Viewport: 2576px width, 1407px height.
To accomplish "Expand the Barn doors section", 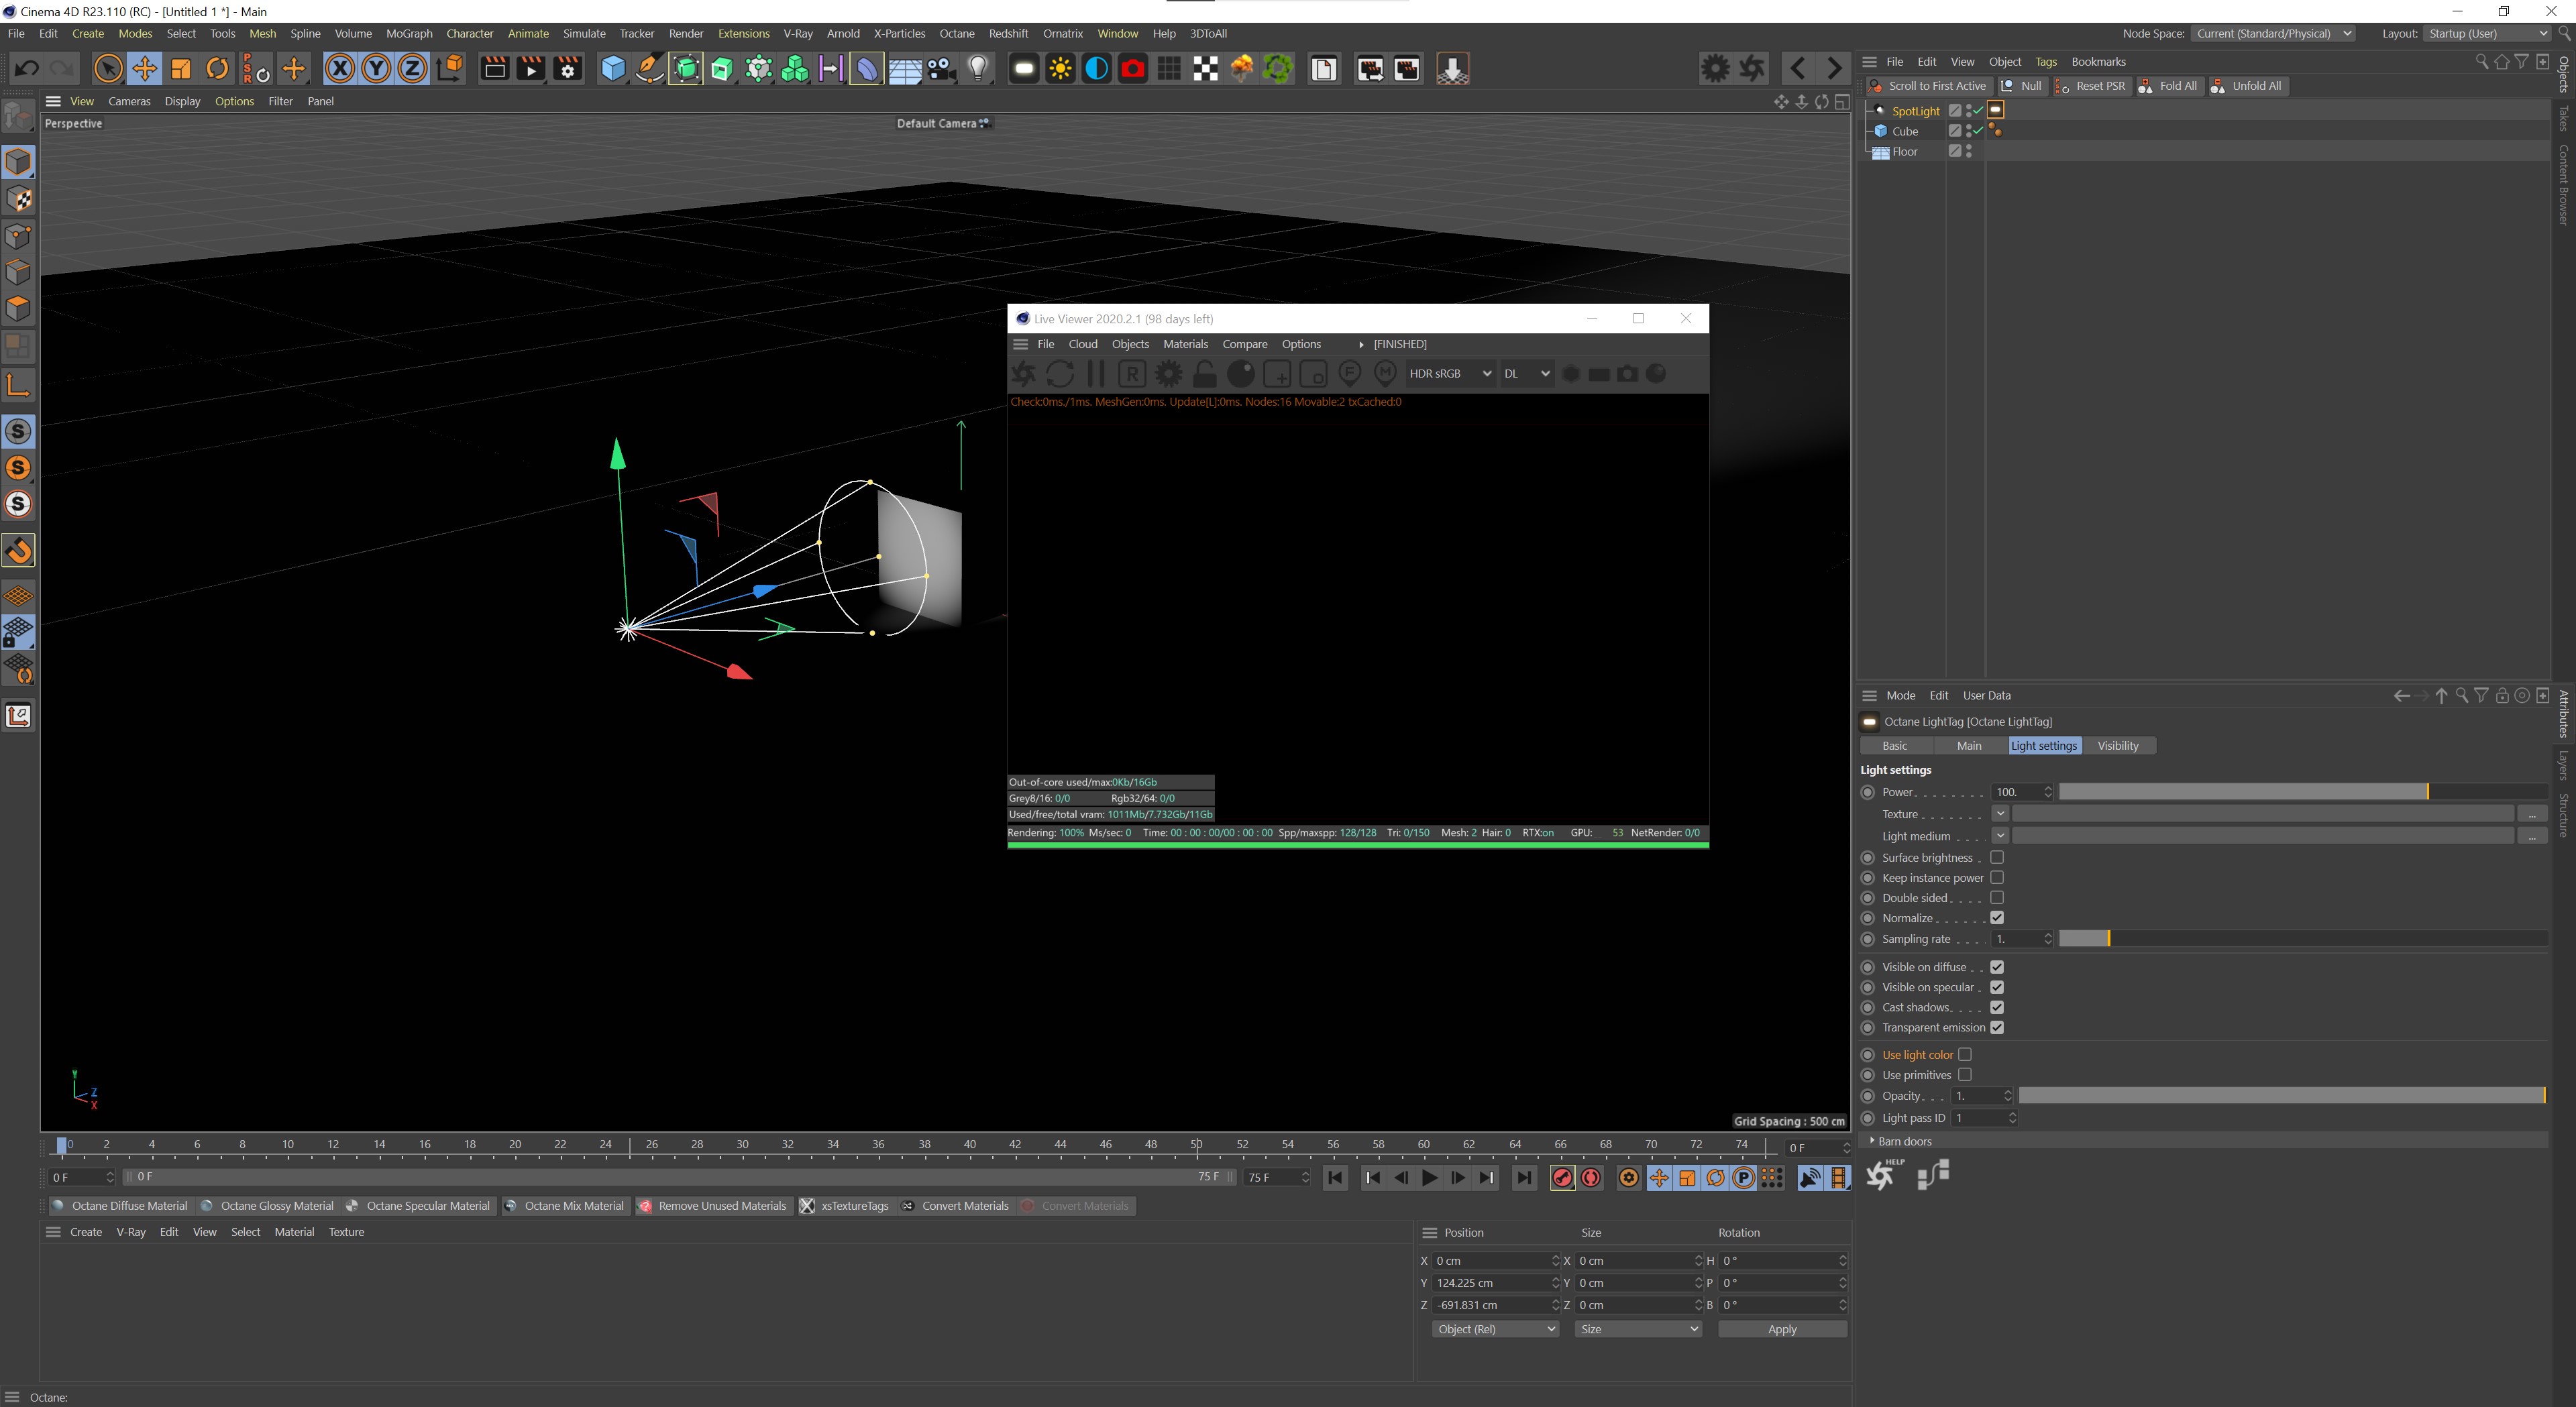I will pos(1873,1141).
